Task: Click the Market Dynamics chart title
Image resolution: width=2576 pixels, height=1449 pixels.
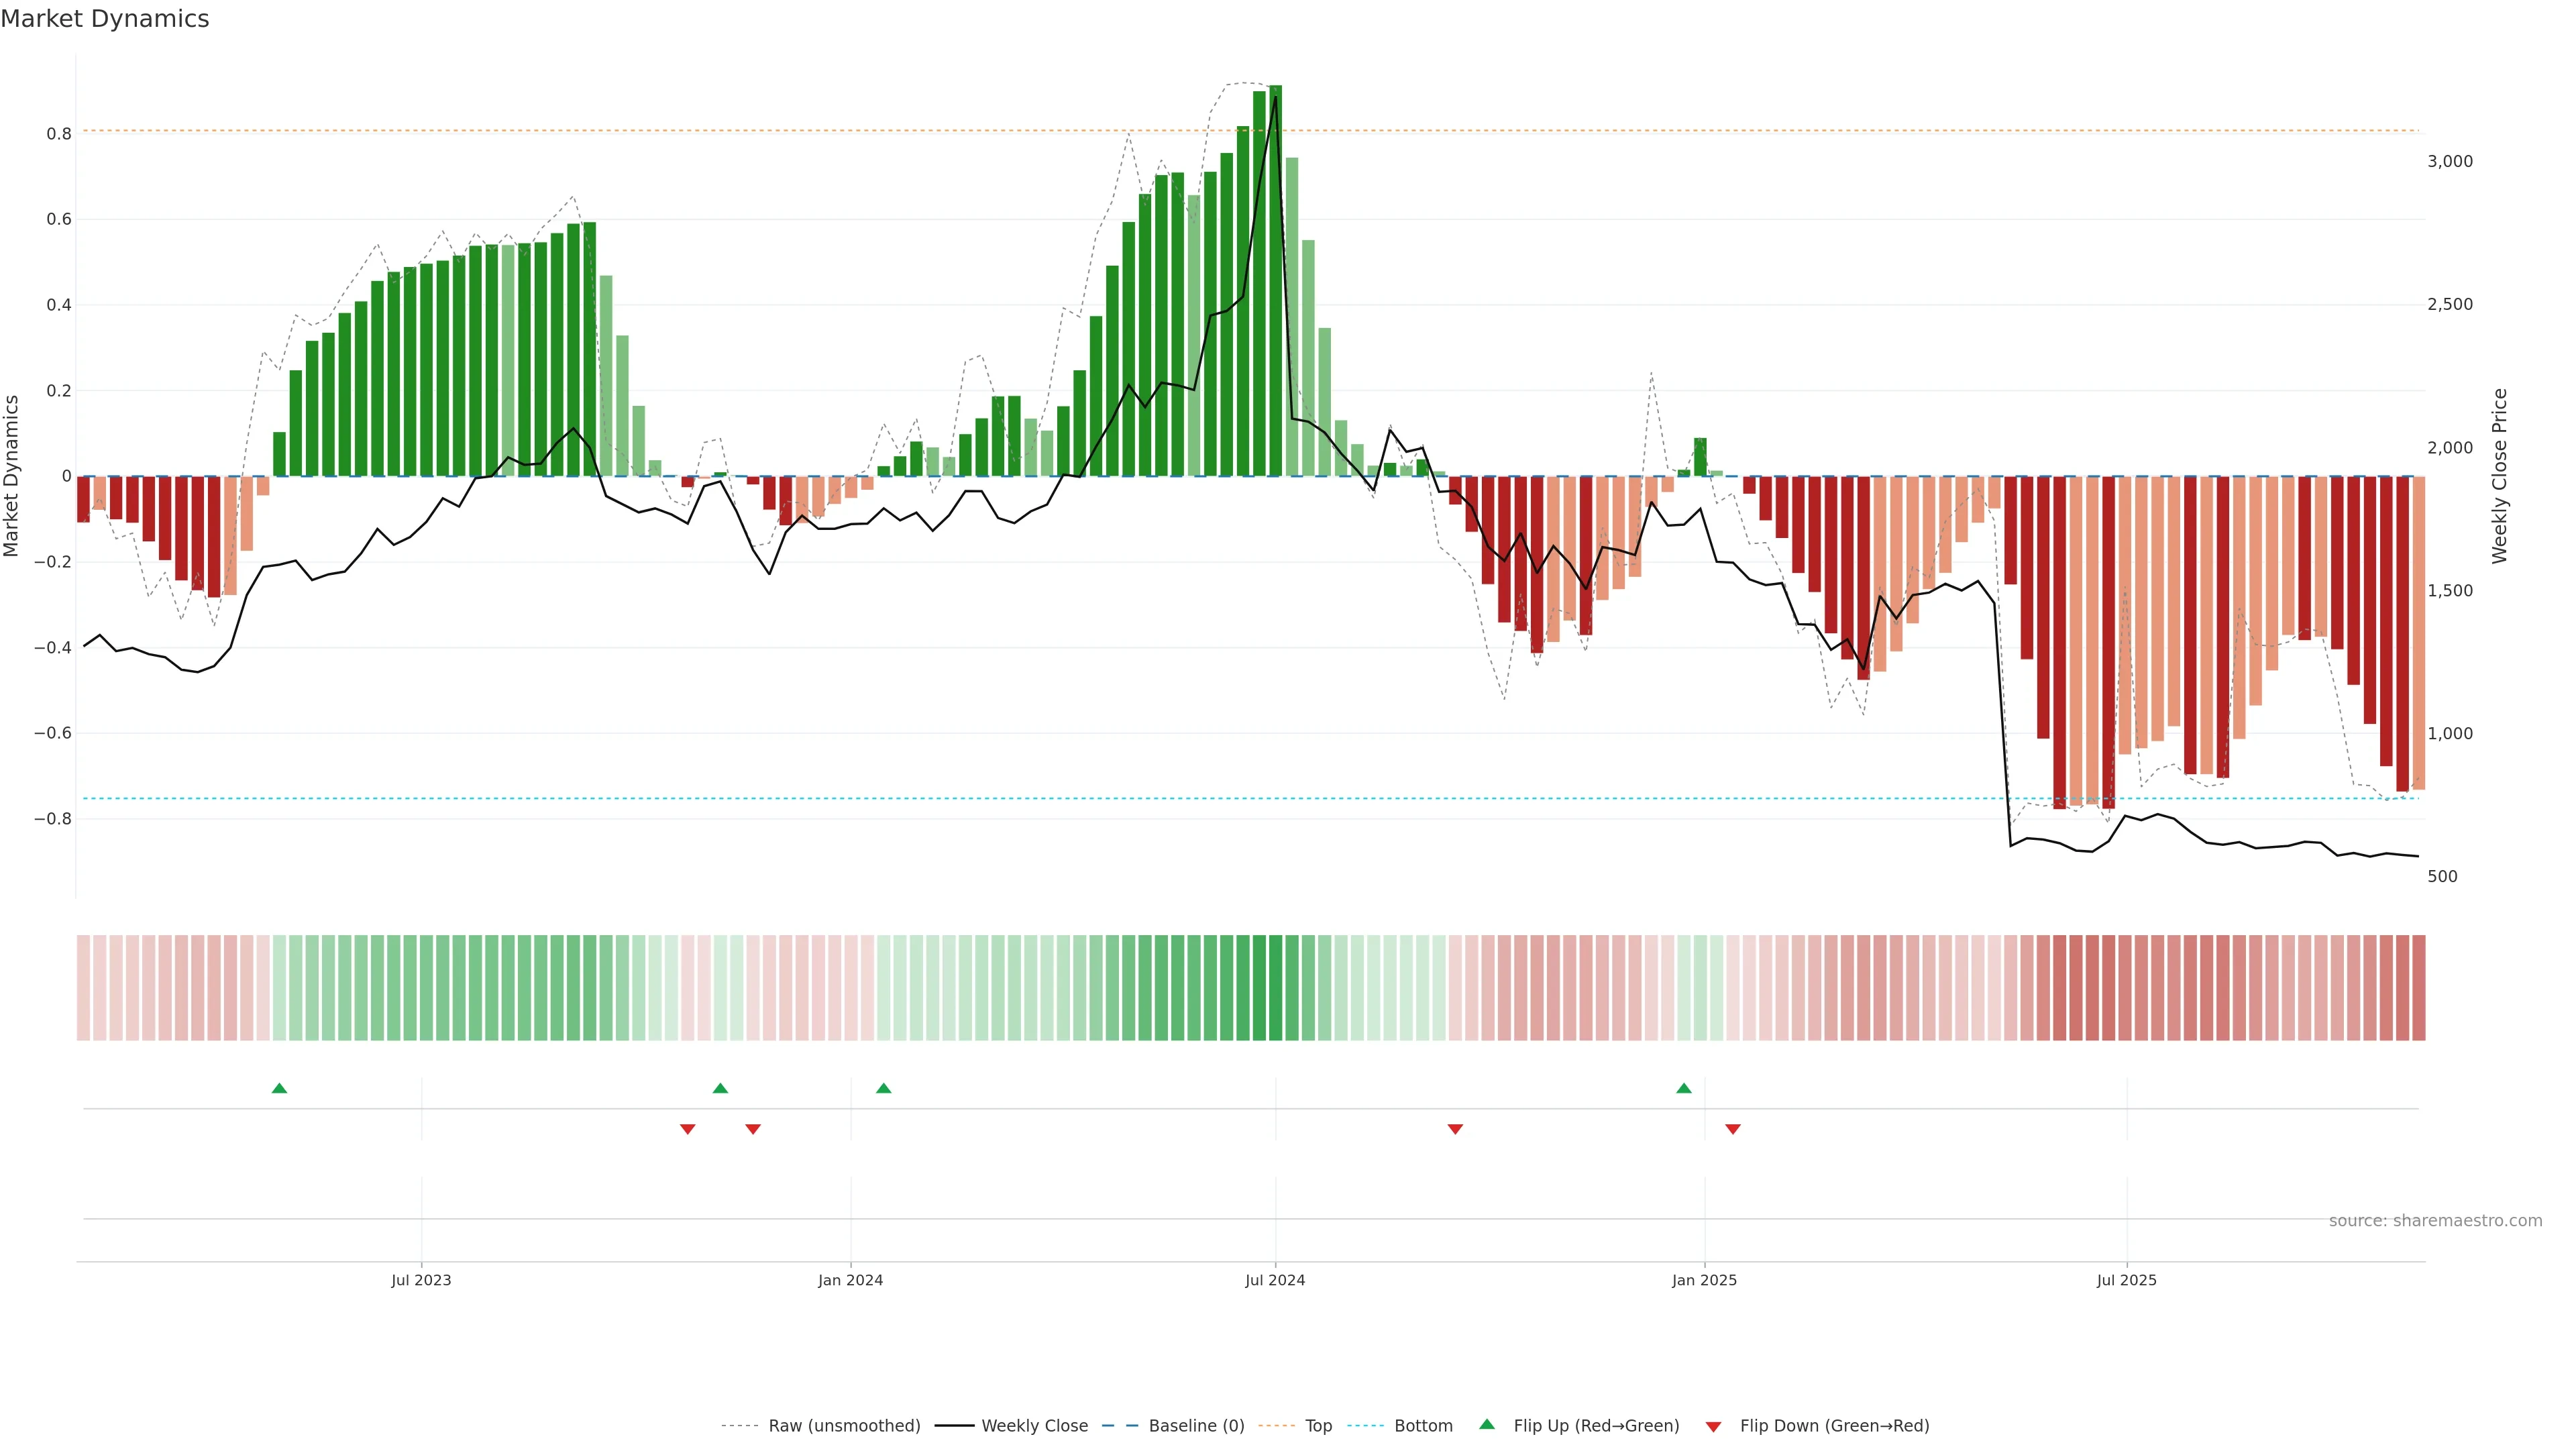Action: [x=105, y=19]
